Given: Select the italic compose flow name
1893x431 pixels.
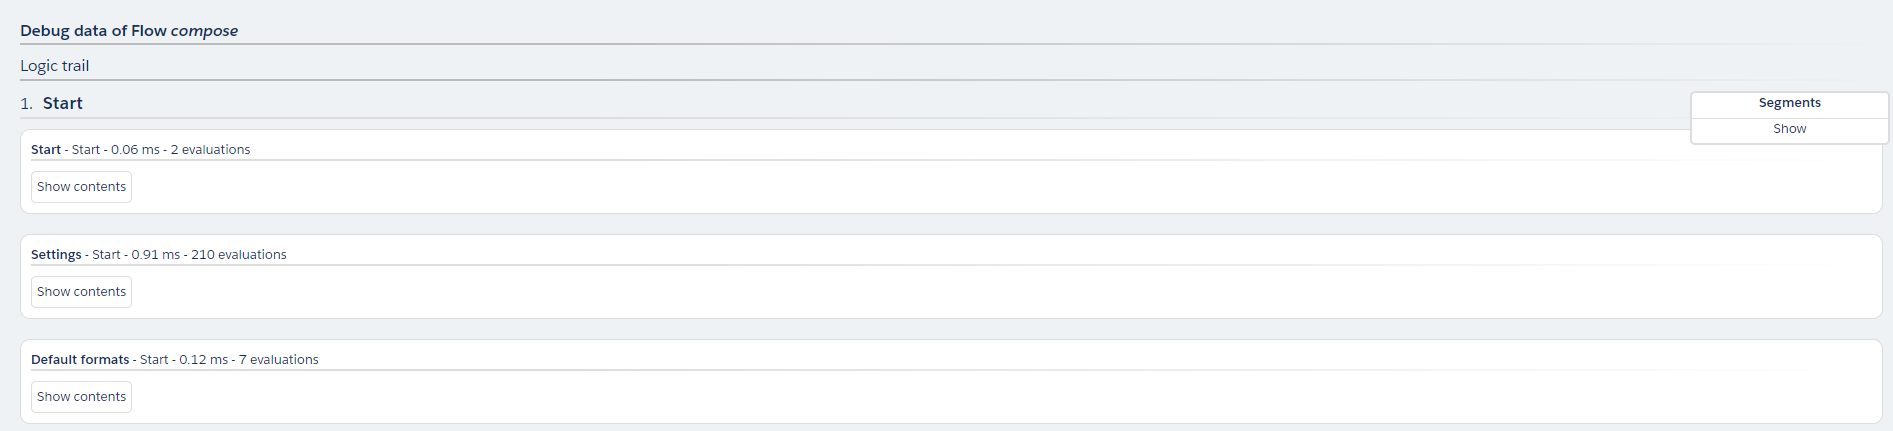Looking at the screenshot, I should [204, 31].
